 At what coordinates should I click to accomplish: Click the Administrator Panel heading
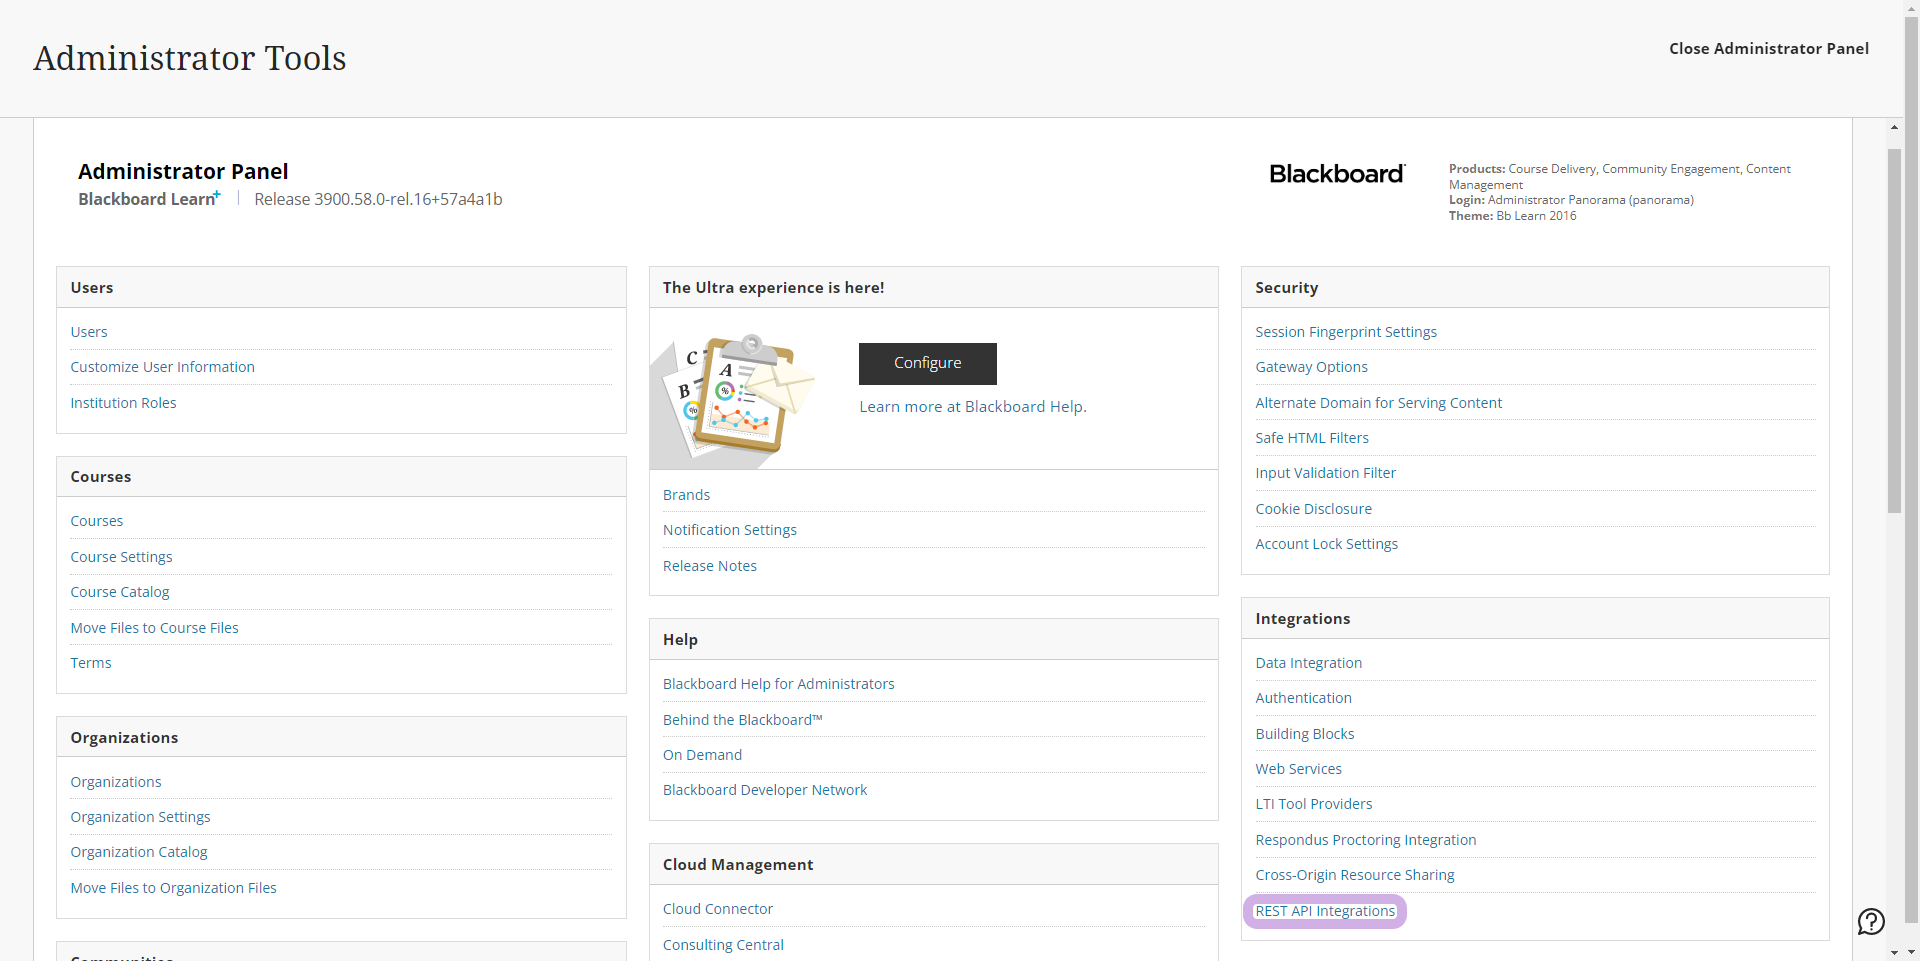[183, 172]
